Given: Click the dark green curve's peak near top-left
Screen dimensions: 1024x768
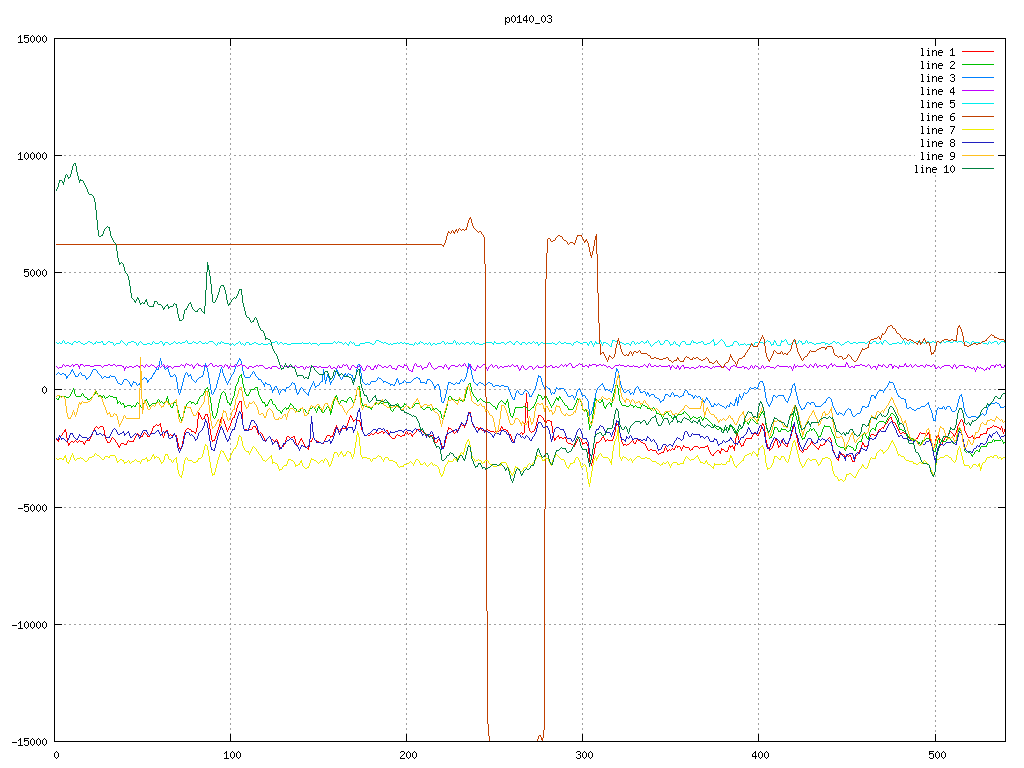Looking at the screenshot, I should pos(75,165).
